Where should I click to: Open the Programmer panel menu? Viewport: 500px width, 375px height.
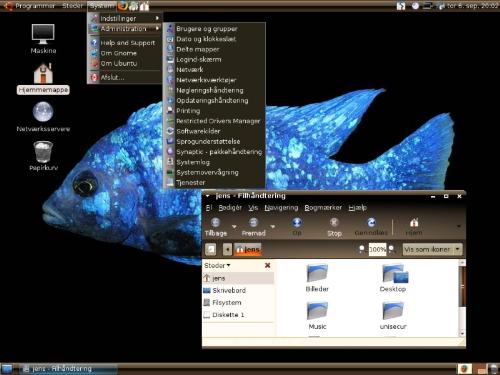pyautogui.click(x=30, y=6)
